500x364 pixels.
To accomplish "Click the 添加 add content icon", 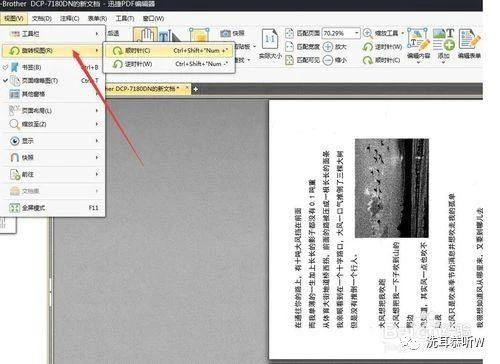I will tap(444, 39).
